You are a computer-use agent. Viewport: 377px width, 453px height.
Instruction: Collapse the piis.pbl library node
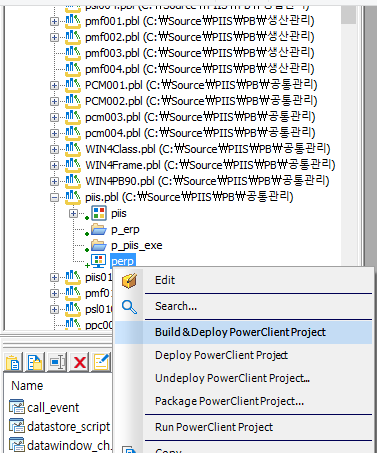tap(54, 198)
